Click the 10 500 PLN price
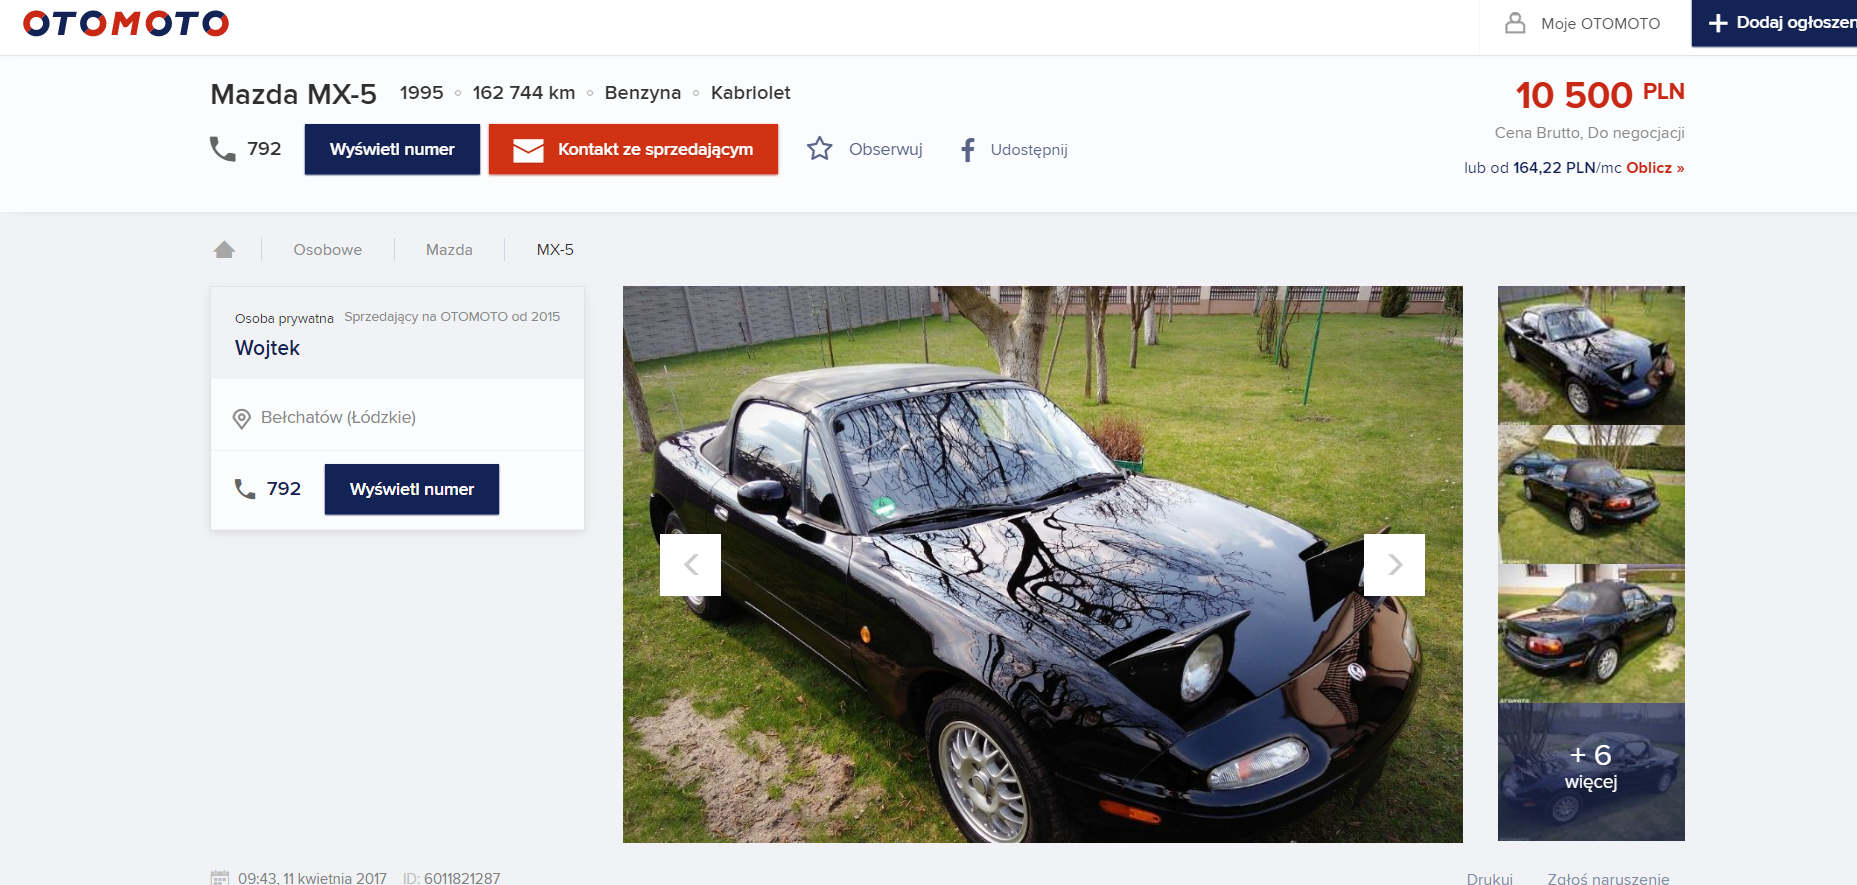Viewport: 1857px width, 885px height. [x=1600, y=95]
